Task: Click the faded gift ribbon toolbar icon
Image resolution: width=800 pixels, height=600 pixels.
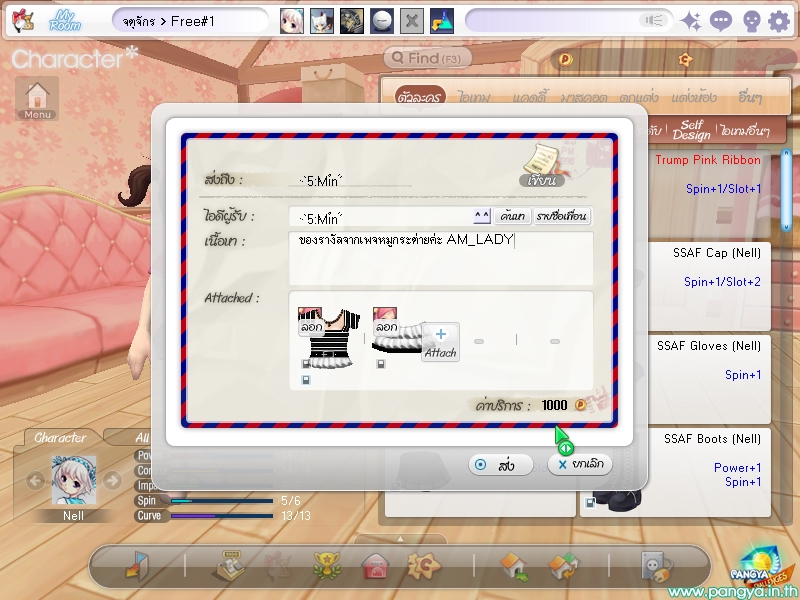Action: pos(277,565)
